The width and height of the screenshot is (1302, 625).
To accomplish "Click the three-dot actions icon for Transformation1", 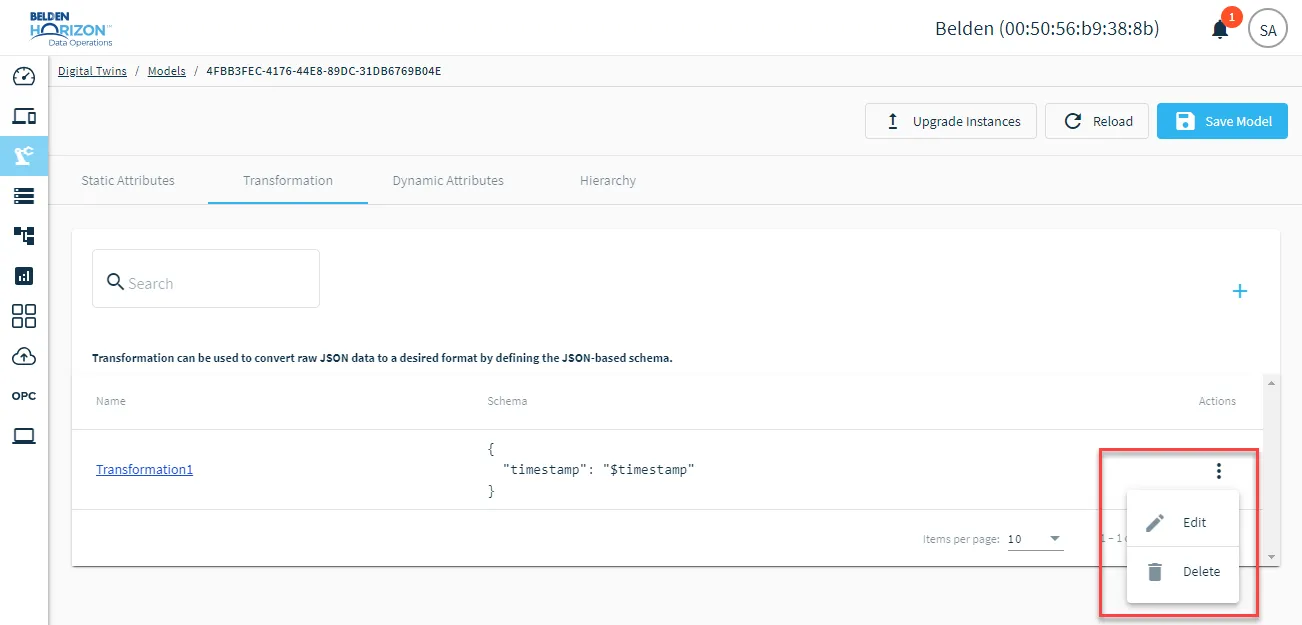I will (x=1218, y=471).
